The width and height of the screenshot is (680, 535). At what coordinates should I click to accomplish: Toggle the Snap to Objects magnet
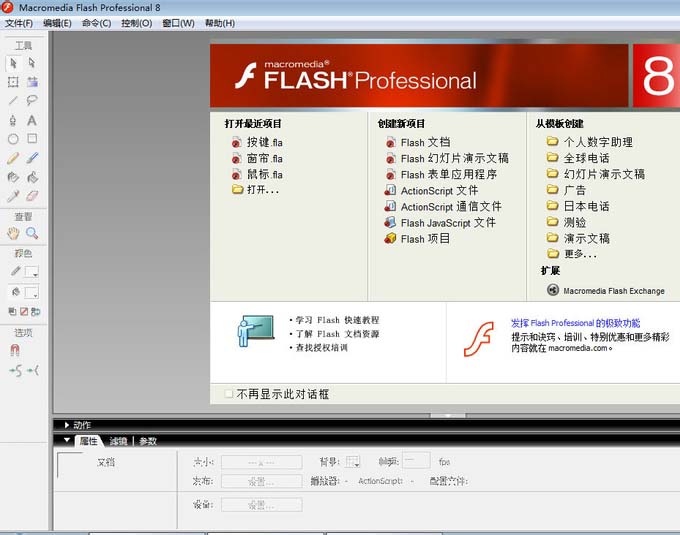[14, 350]
